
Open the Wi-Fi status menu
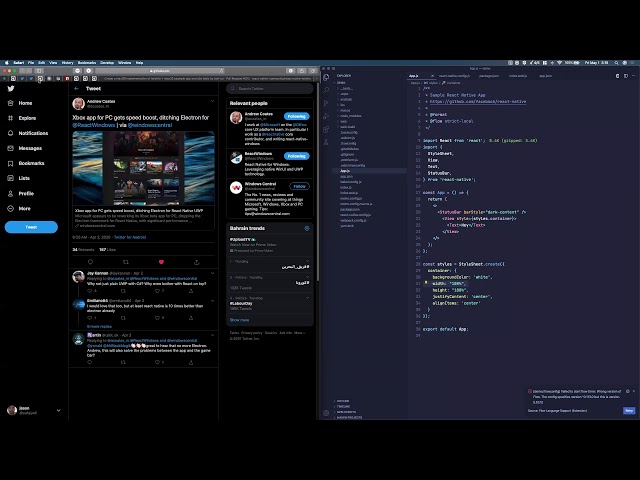(x=560, y=63)
